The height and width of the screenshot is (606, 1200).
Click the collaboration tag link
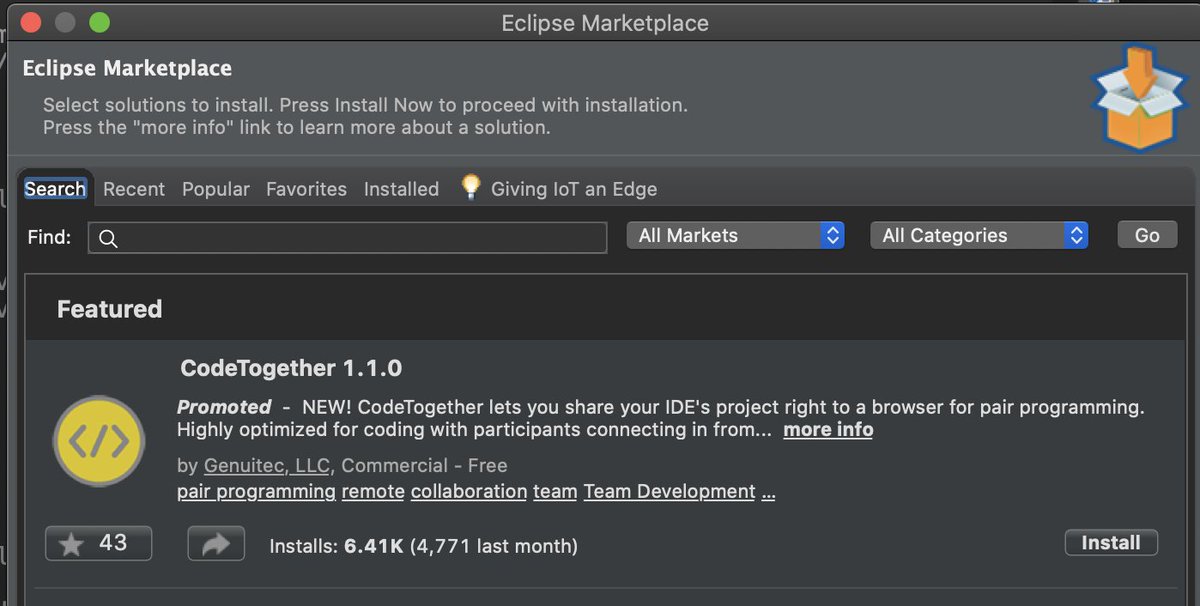click(x=469, y=492)
